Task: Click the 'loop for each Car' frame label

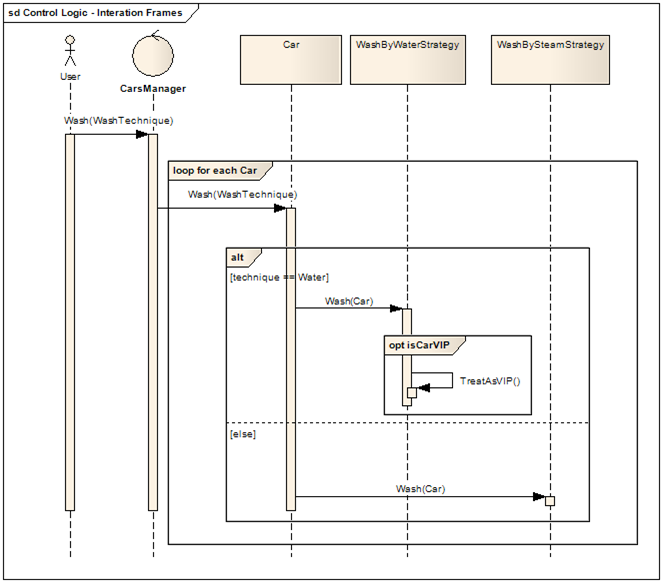Action: tap(215, 171)
